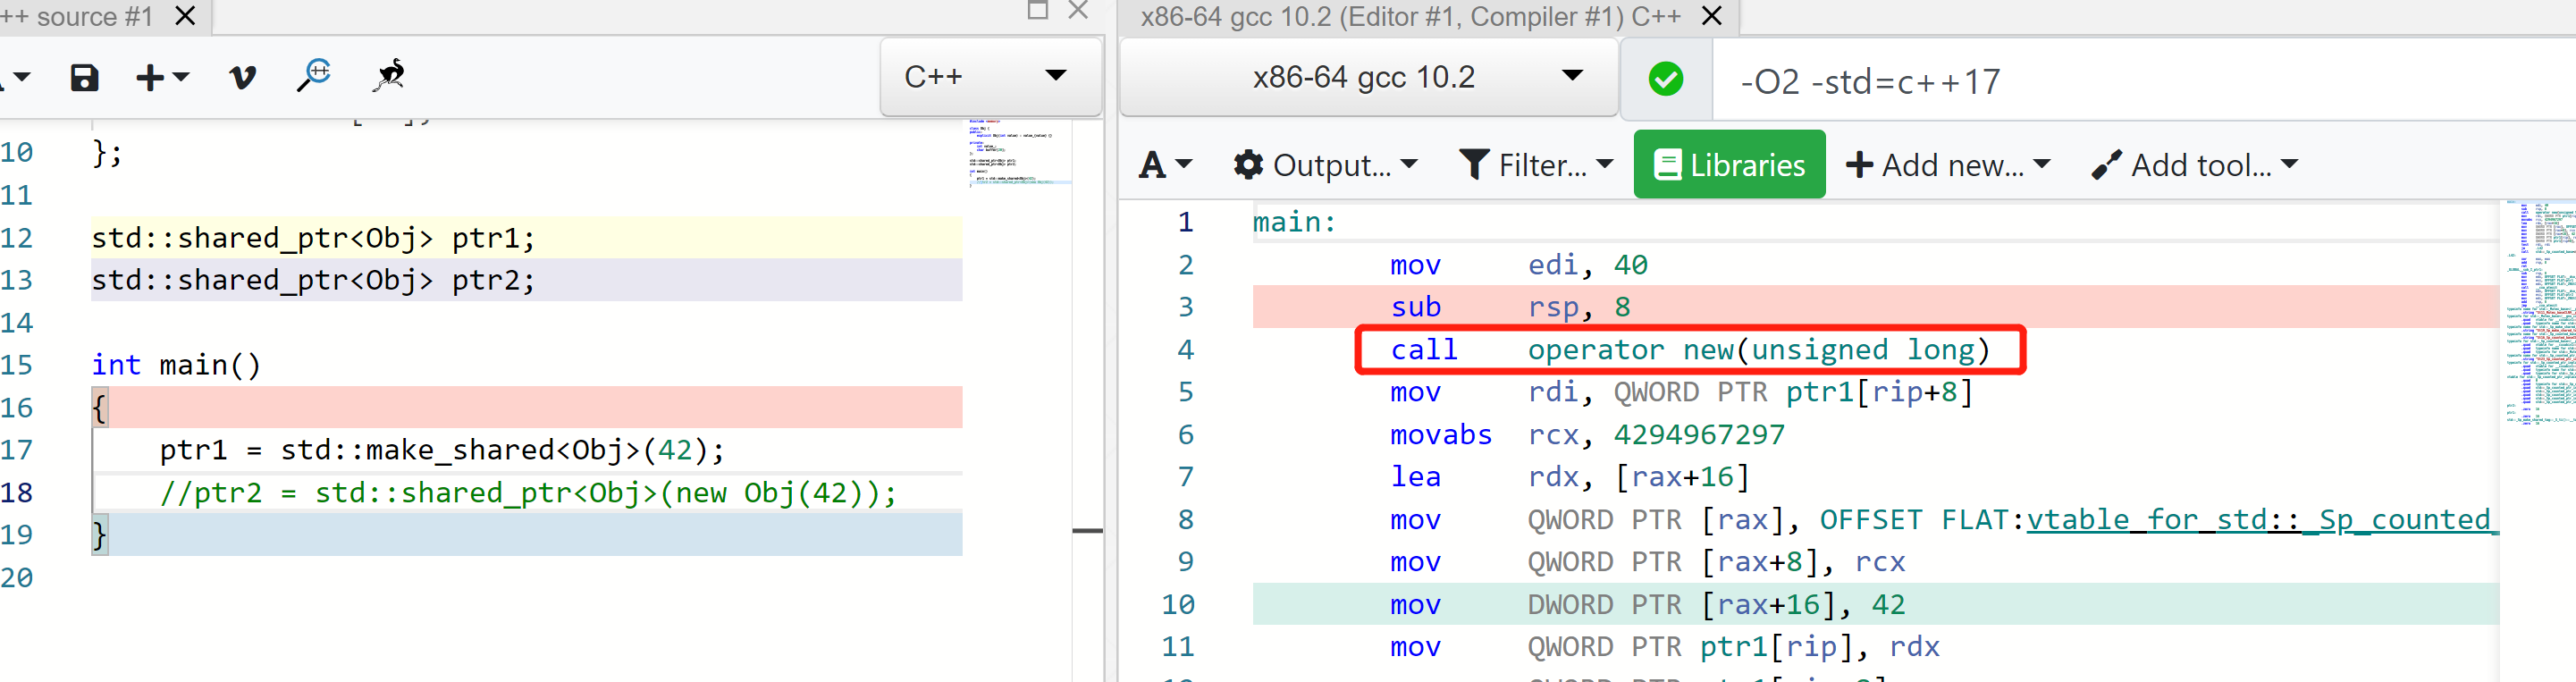Click the 'int main()' source line
The image size is (2576, 682).
click(x=176, y=365)
